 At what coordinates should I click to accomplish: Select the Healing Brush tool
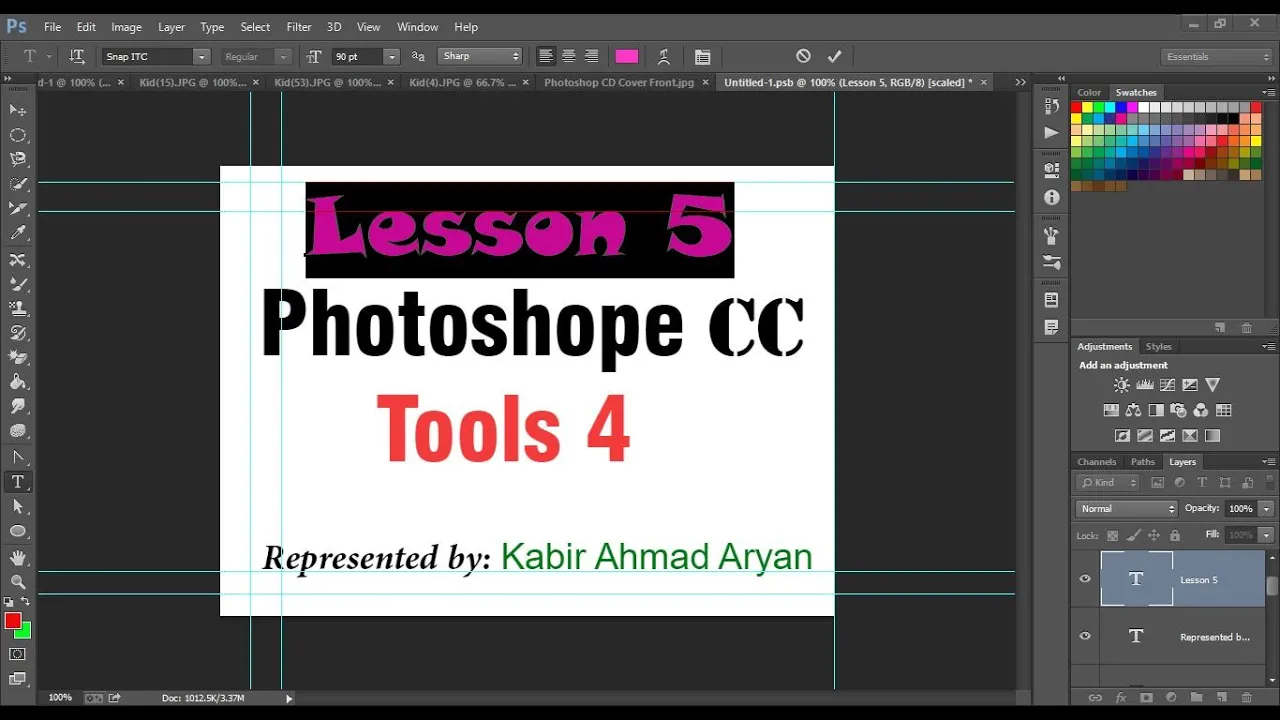18,259
